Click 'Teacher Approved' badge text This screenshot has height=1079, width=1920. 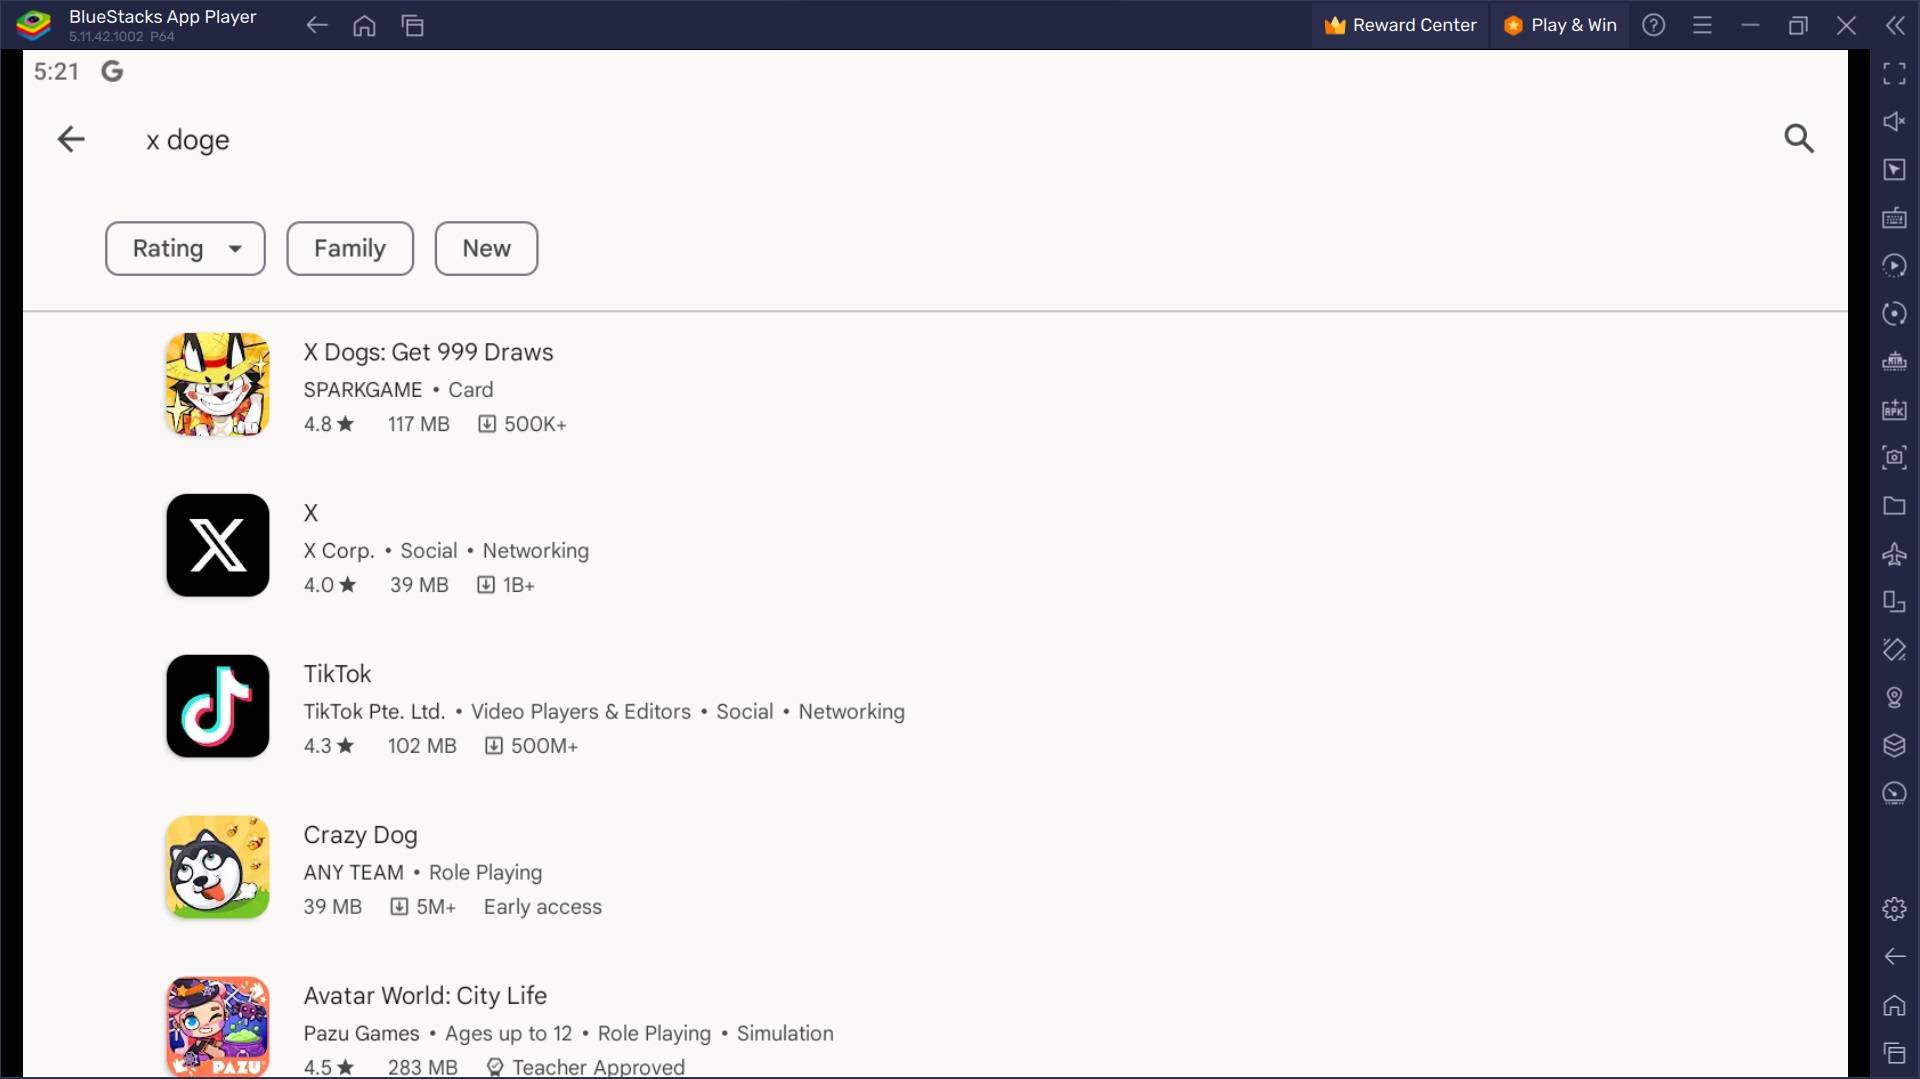pyautogui.click(x=598, y=1067)
